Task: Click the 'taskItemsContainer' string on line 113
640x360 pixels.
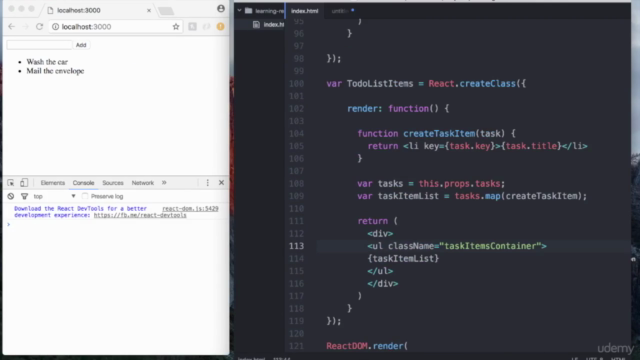Action: point(490,246)
